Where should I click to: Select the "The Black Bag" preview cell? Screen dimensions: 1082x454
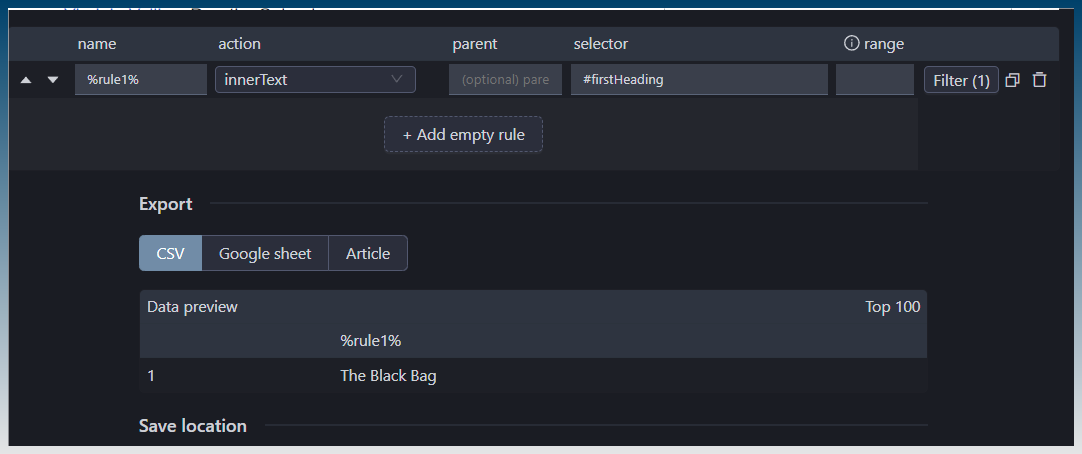click(388, 376)
